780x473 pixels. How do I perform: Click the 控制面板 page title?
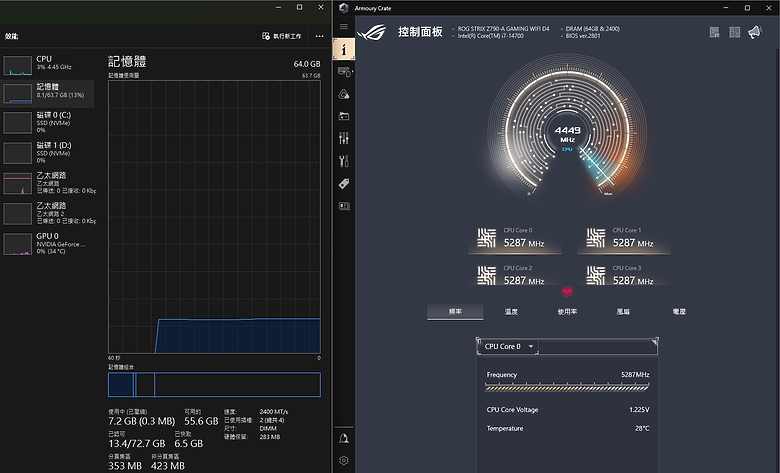(420, 32)
